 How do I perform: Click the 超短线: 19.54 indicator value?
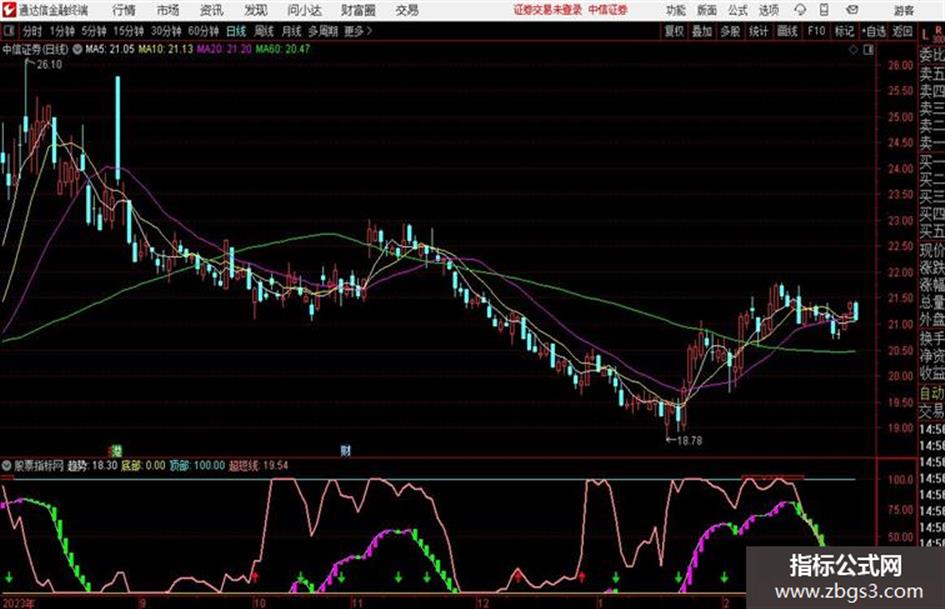[x=259, y=466]
